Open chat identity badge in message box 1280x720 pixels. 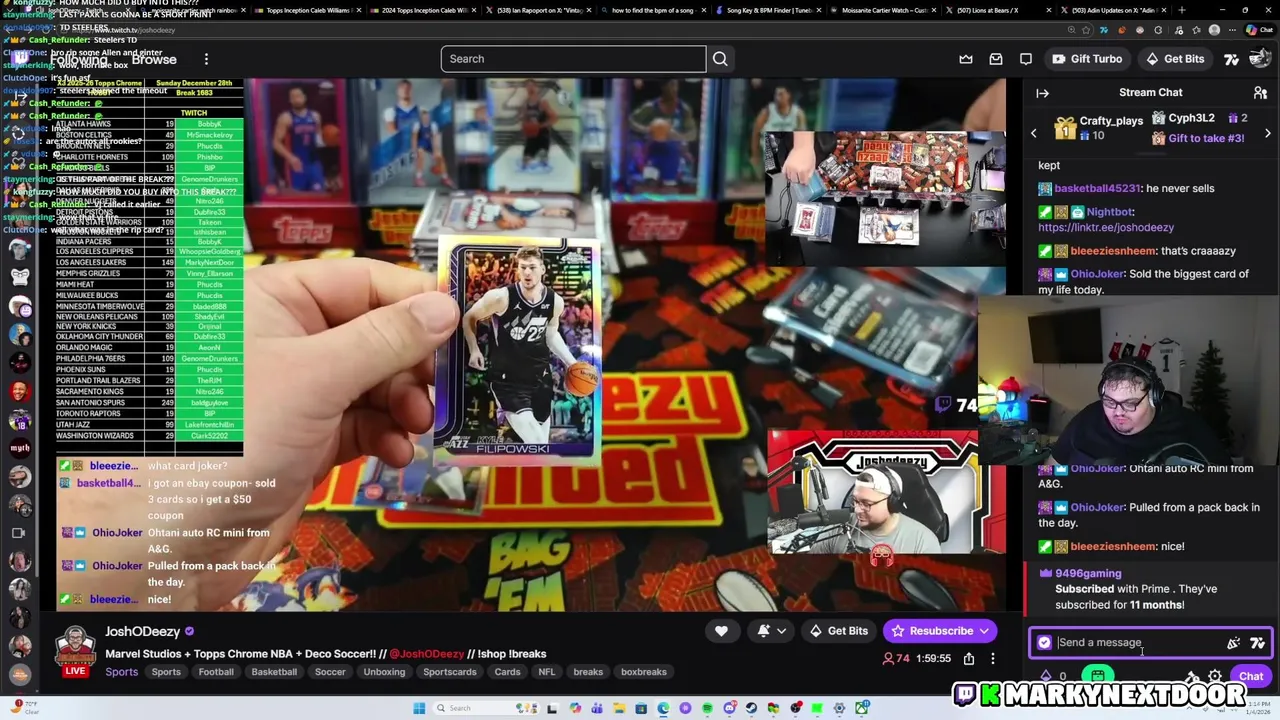(1044, 643)
